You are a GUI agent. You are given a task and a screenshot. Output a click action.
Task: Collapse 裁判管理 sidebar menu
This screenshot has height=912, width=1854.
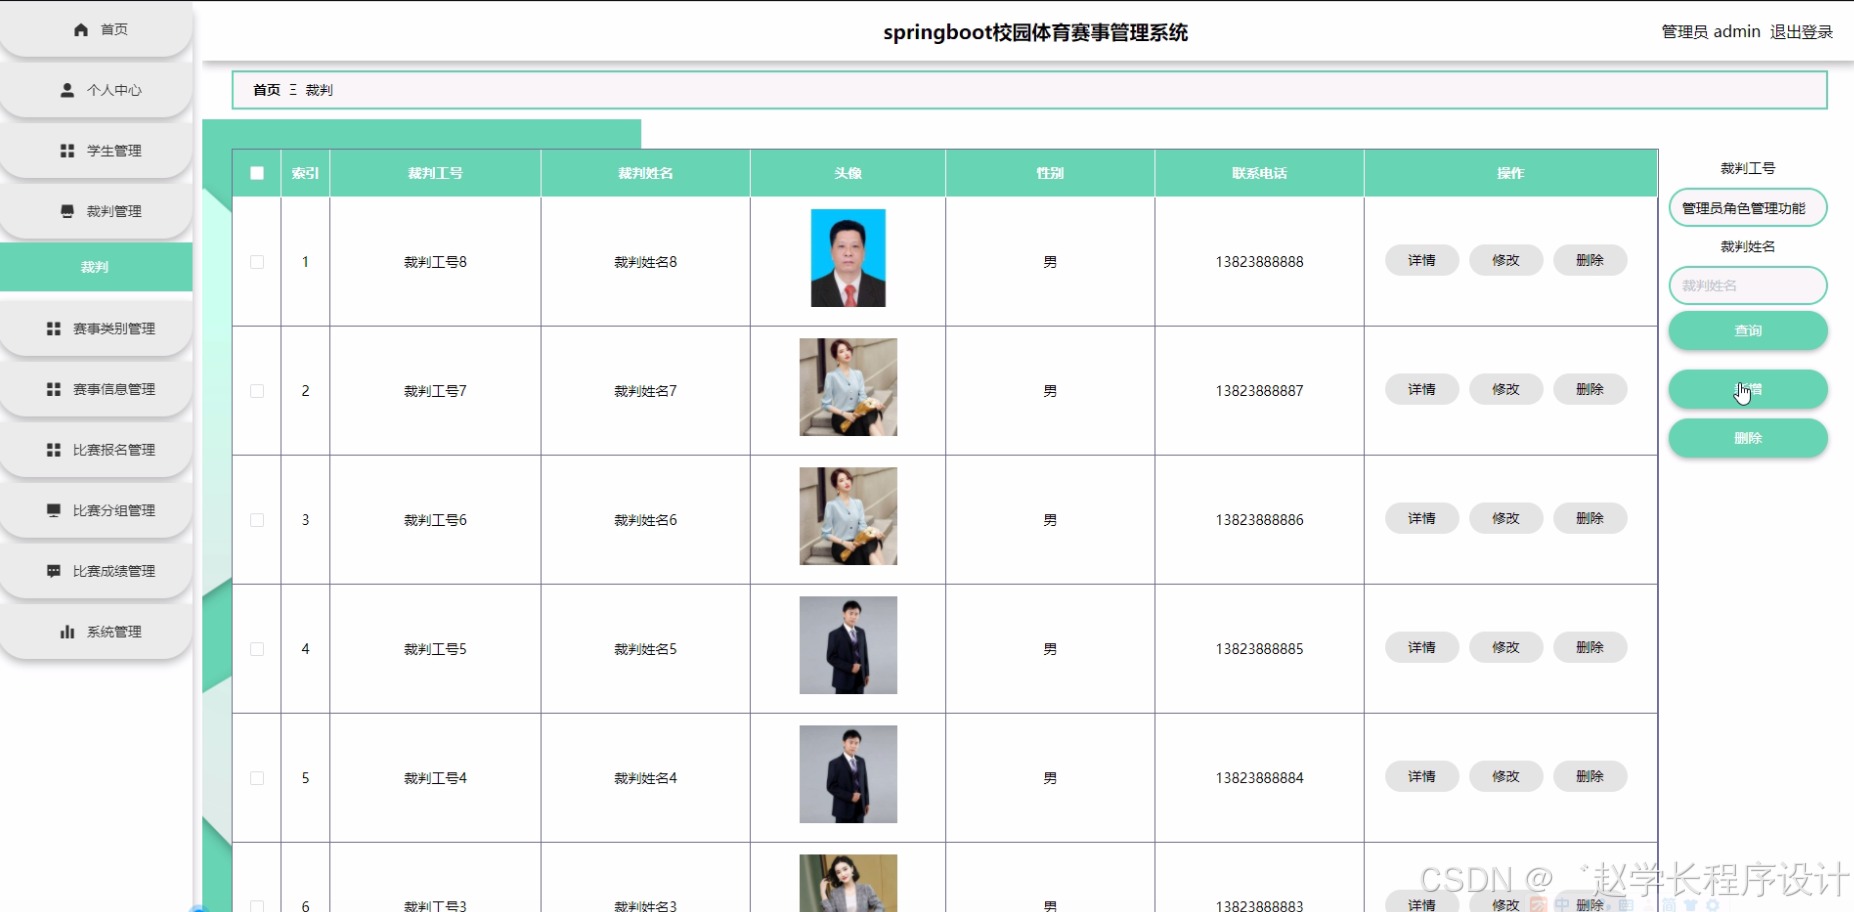tap(96, 211)
